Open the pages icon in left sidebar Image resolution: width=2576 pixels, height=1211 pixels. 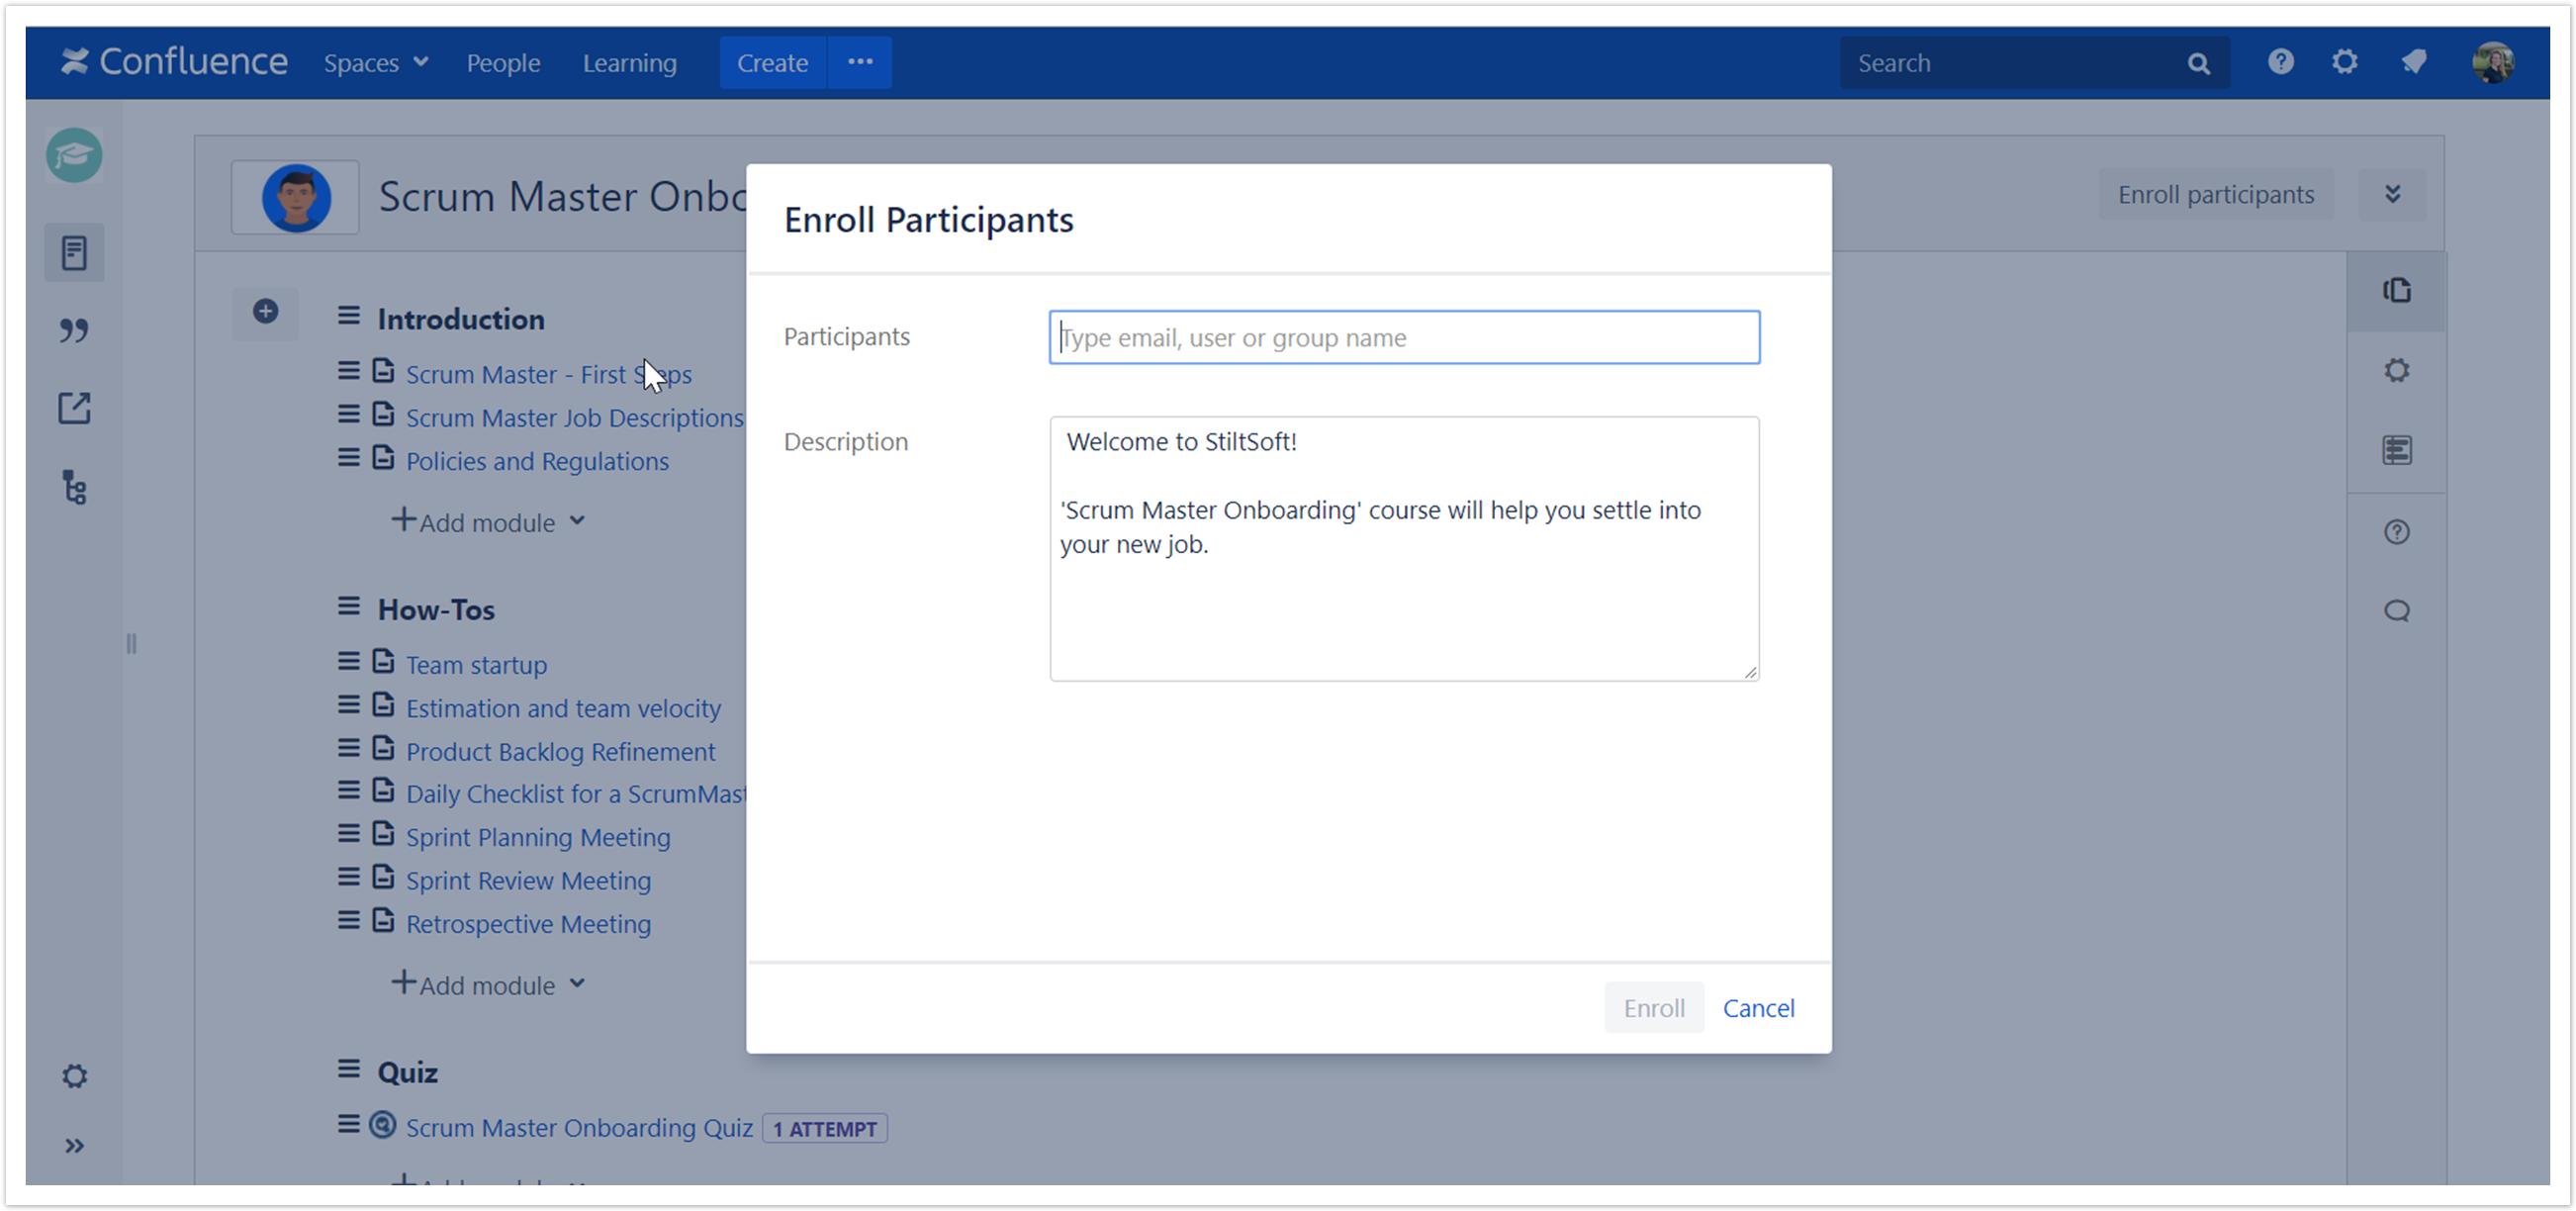pyautogui.click(x=74, y=252)
